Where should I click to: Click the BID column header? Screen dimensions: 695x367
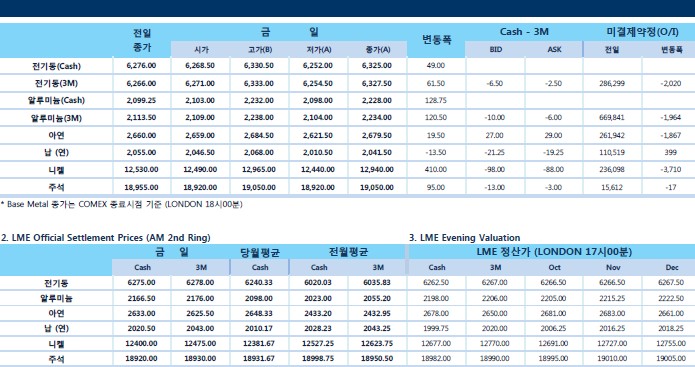click(496, 50)
